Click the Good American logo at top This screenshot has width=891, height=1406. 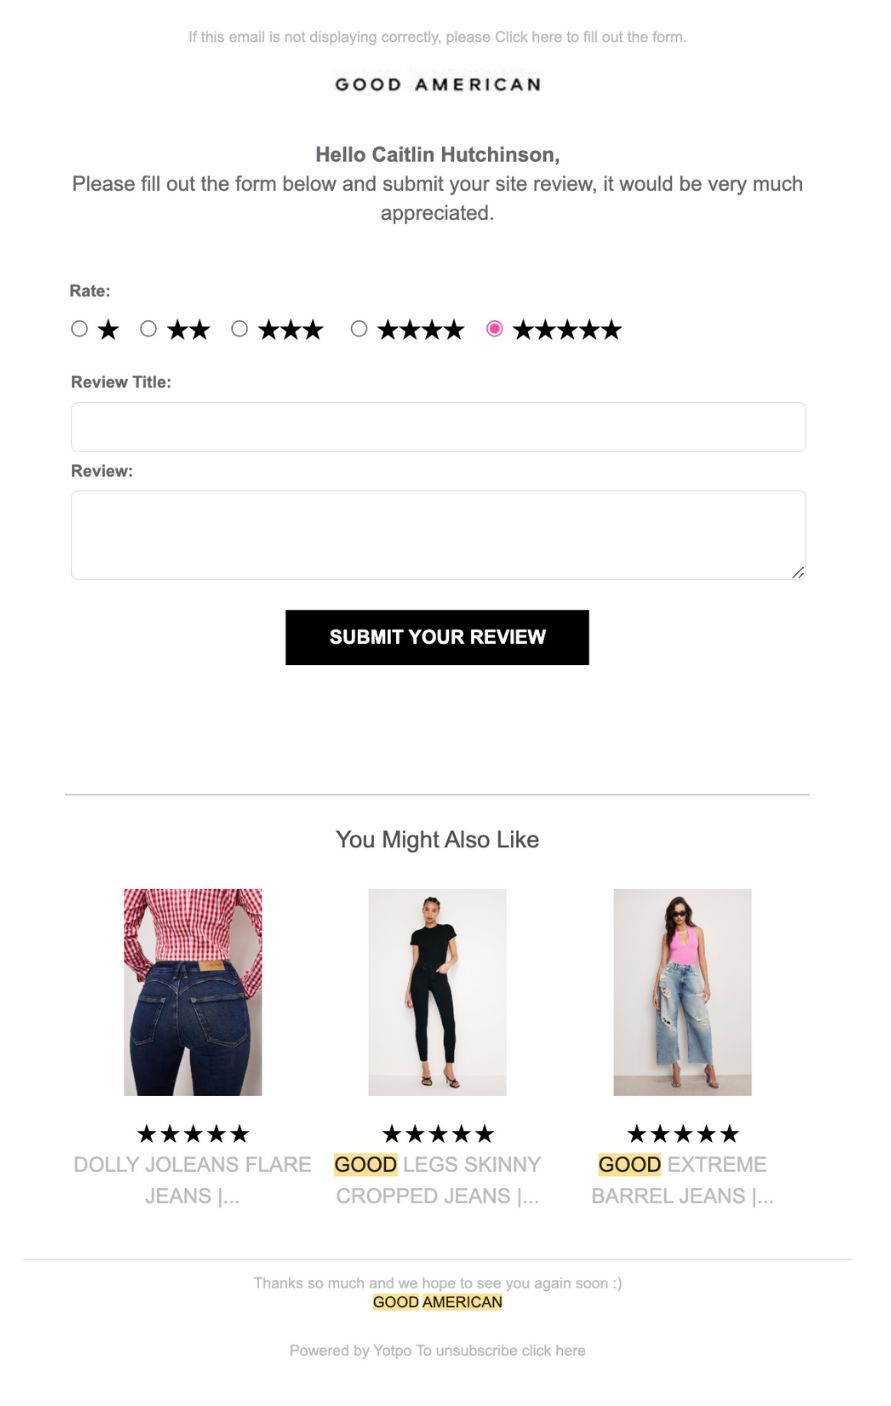click(438, 85)
